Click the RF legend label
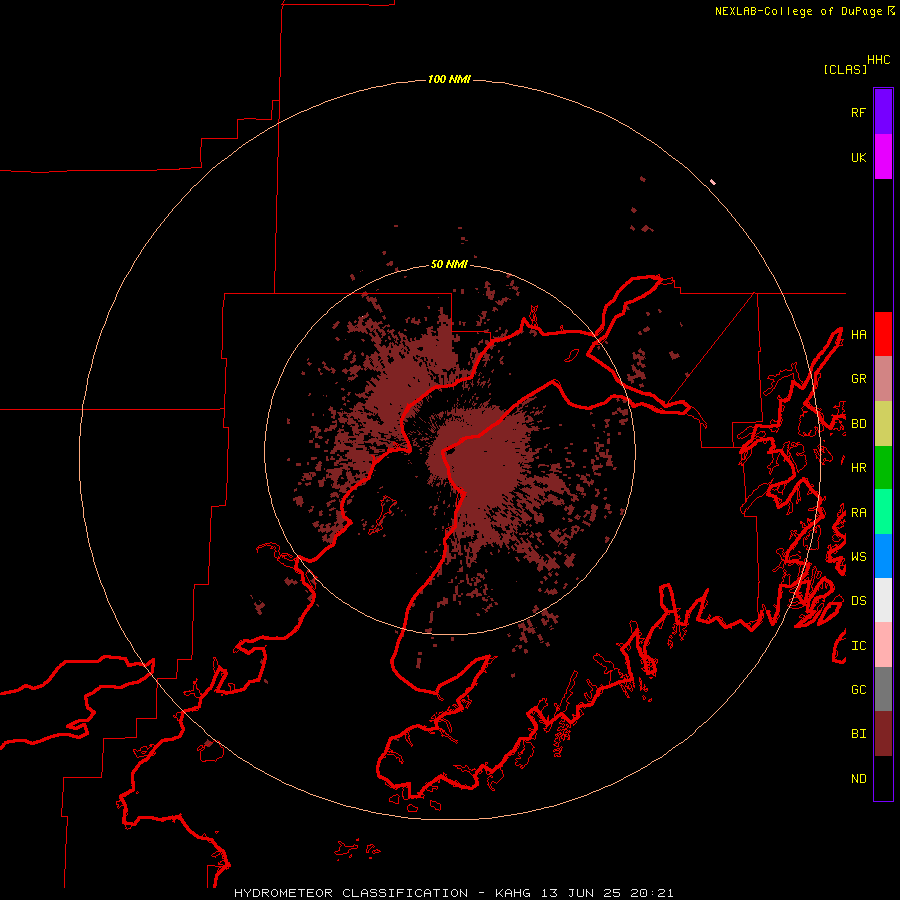The image size is (900, 900). [x=858, y=112]
